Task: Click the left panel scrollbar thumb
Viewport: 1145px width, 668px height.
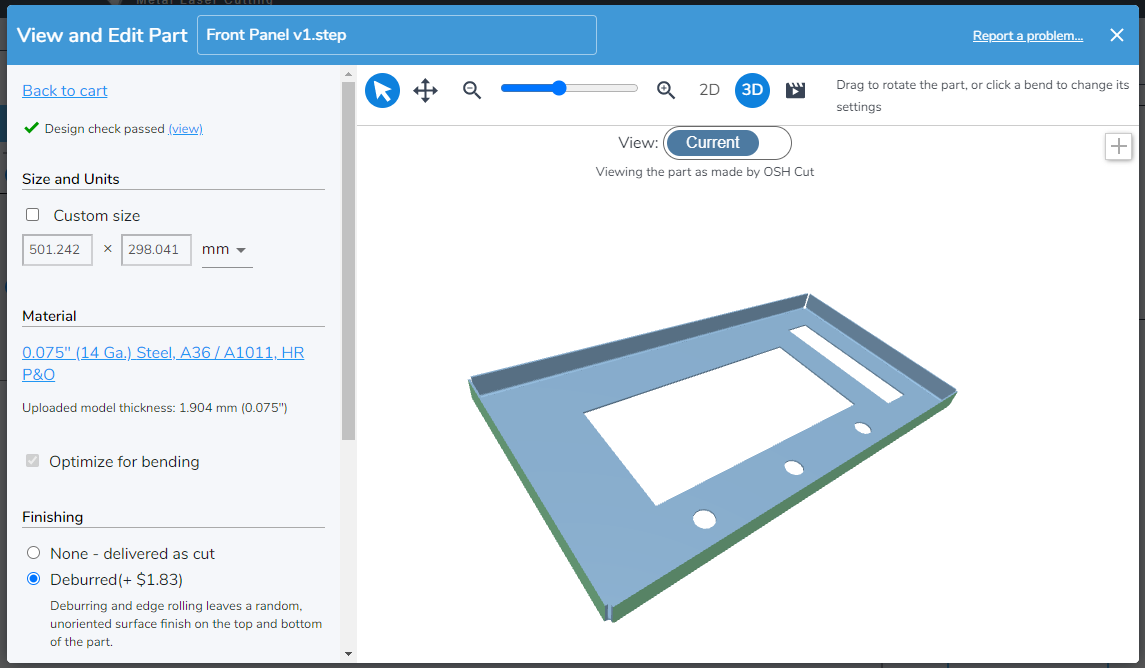Action: coord(348,261)
